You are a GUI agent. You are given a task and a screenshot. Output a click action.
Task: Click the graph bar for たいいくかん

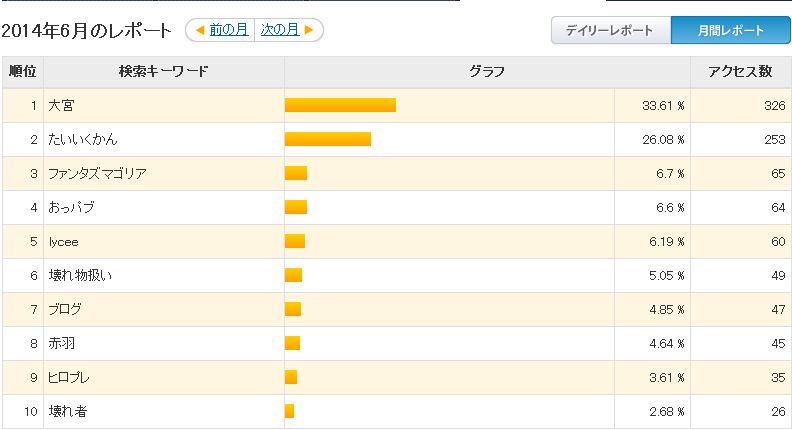[328, 139]
